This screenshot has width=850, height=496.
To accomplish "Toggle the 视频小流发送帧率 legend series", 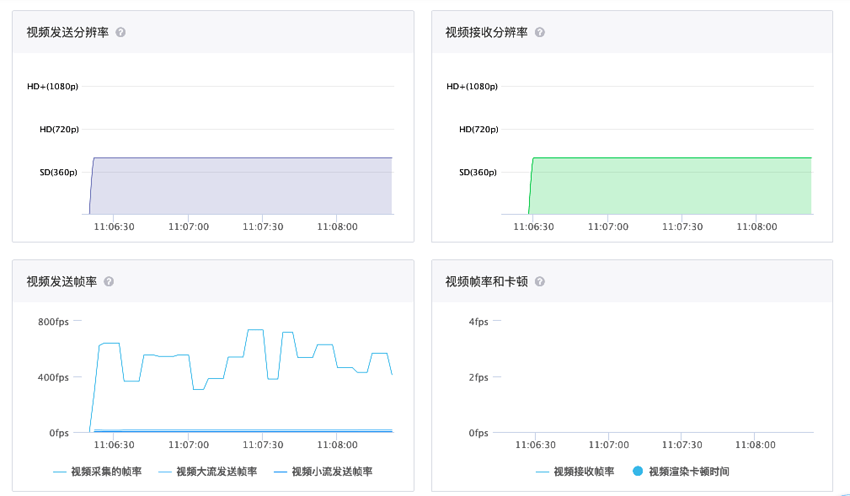I will (x=324, y=472).
